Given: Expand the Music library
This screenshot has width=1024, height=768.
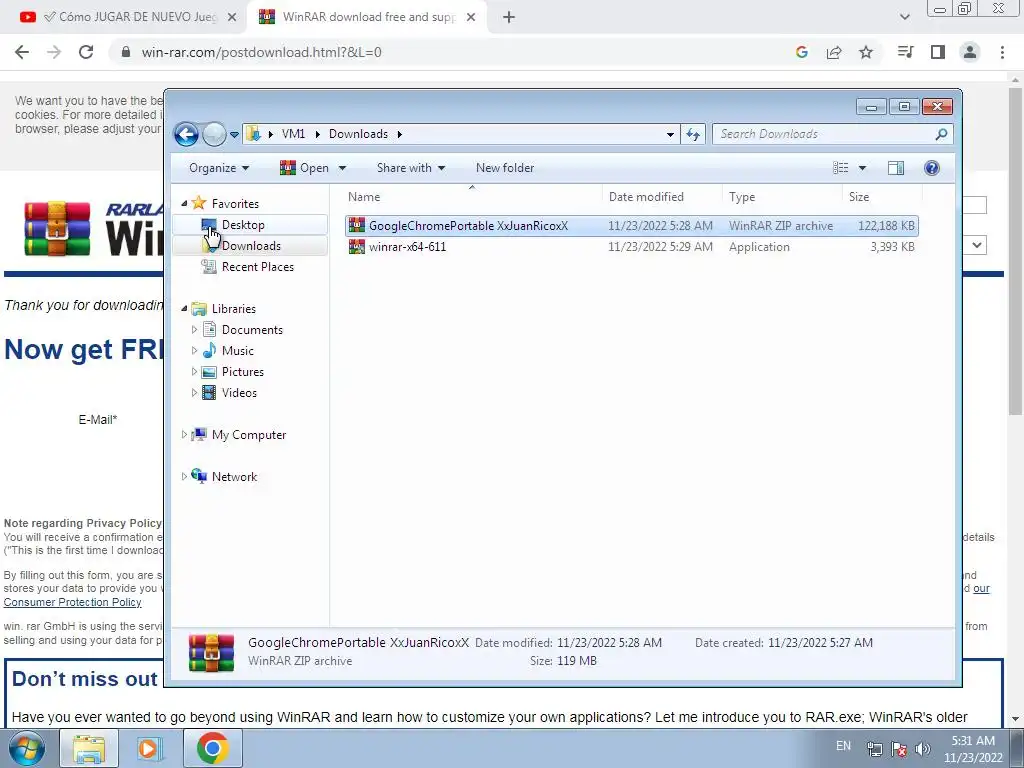Looking at the screenshot, I should coord(194,351).
